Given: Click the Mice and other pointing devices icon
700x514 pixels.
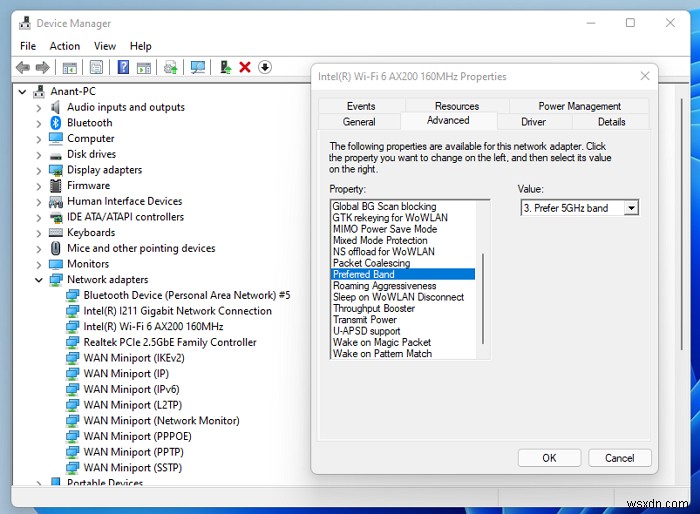Looking at the screenshot, I should point(55,248).
